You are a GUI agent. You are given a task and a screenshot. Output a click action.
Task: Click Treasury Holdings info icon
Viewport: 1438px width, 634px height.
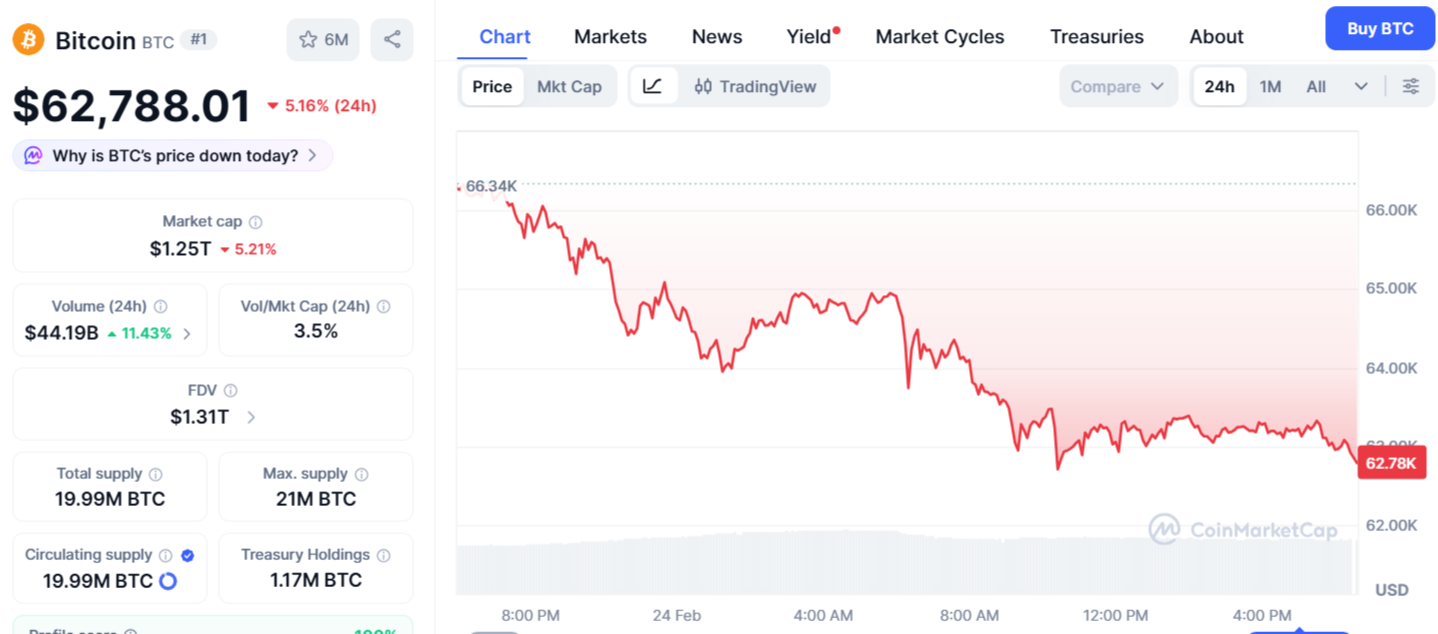383,555
